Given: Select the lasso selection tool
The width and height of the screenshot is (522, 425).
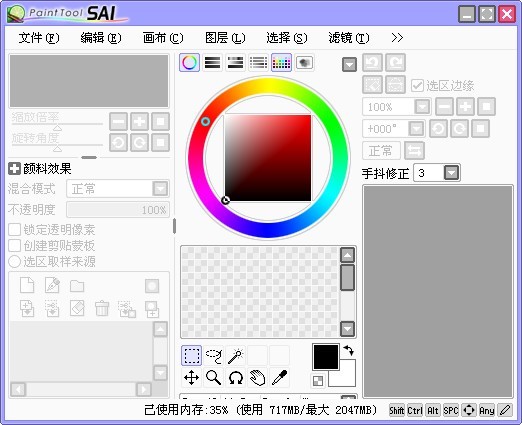Looking at the screenshot, I should [x=214, y=355].
